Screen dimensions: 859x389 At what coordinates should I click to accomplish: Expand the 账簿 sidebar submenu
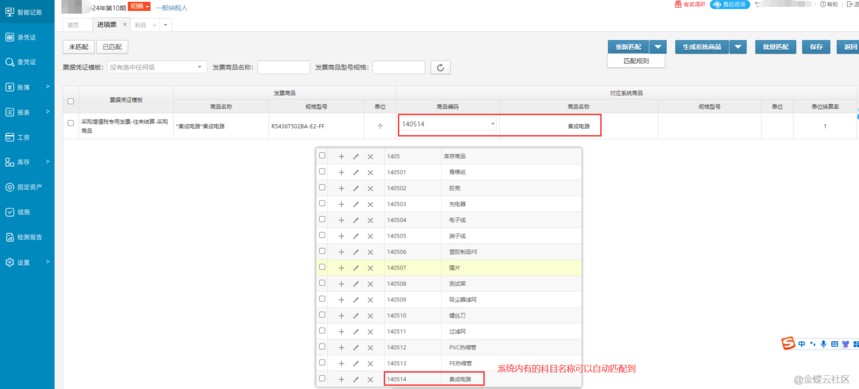pyautogui.click(x=48, y=87)
